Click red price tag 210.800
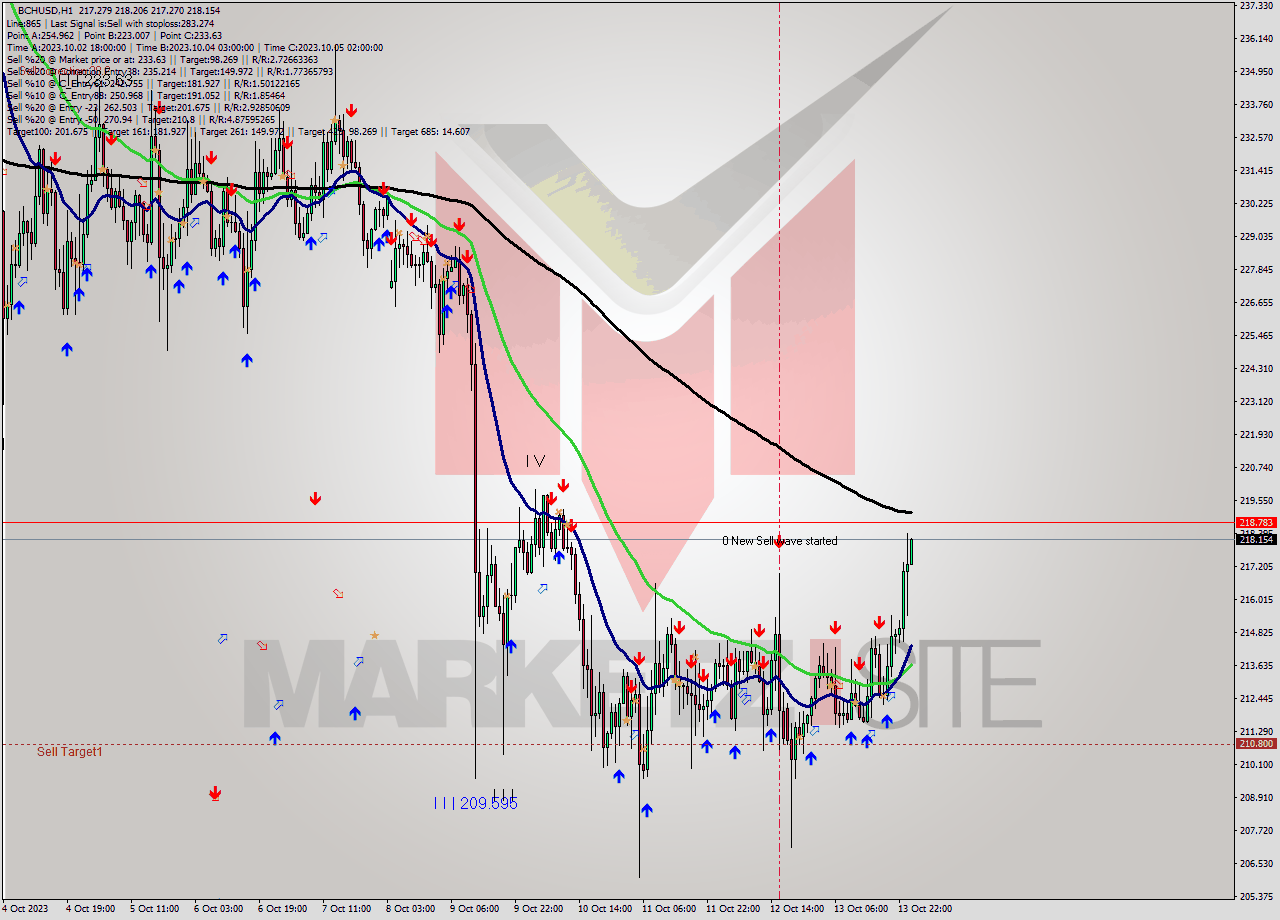This screenshot has width=1280, height=920. point(1256,743)
